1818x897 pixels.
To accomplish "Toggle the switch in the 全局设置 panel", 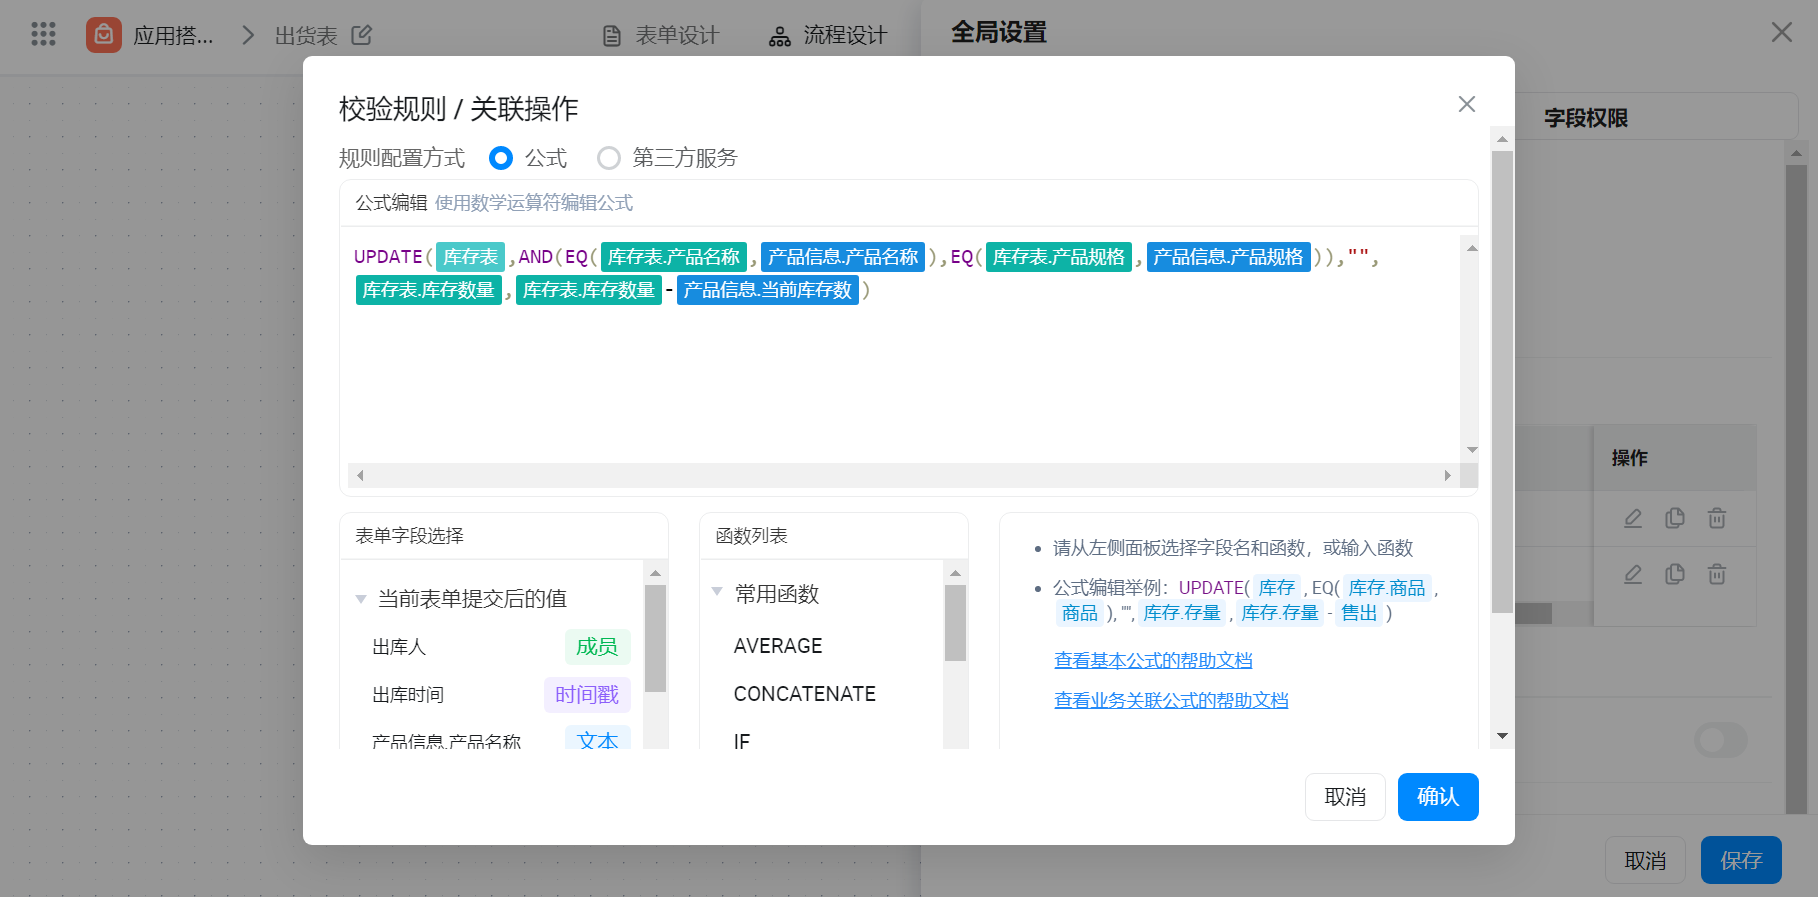I will pos(1721,740).
